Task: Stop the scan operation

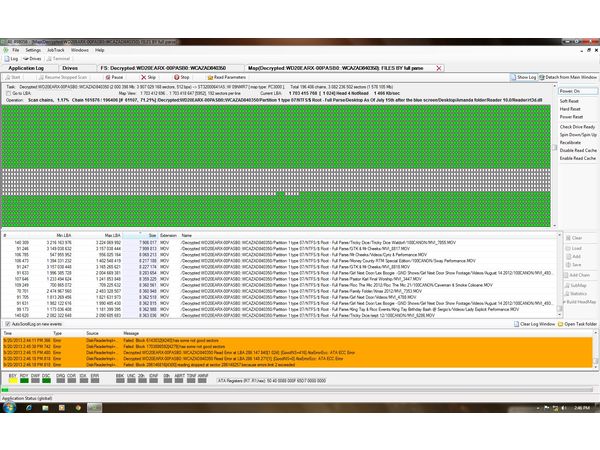Action: click(181, 76)
